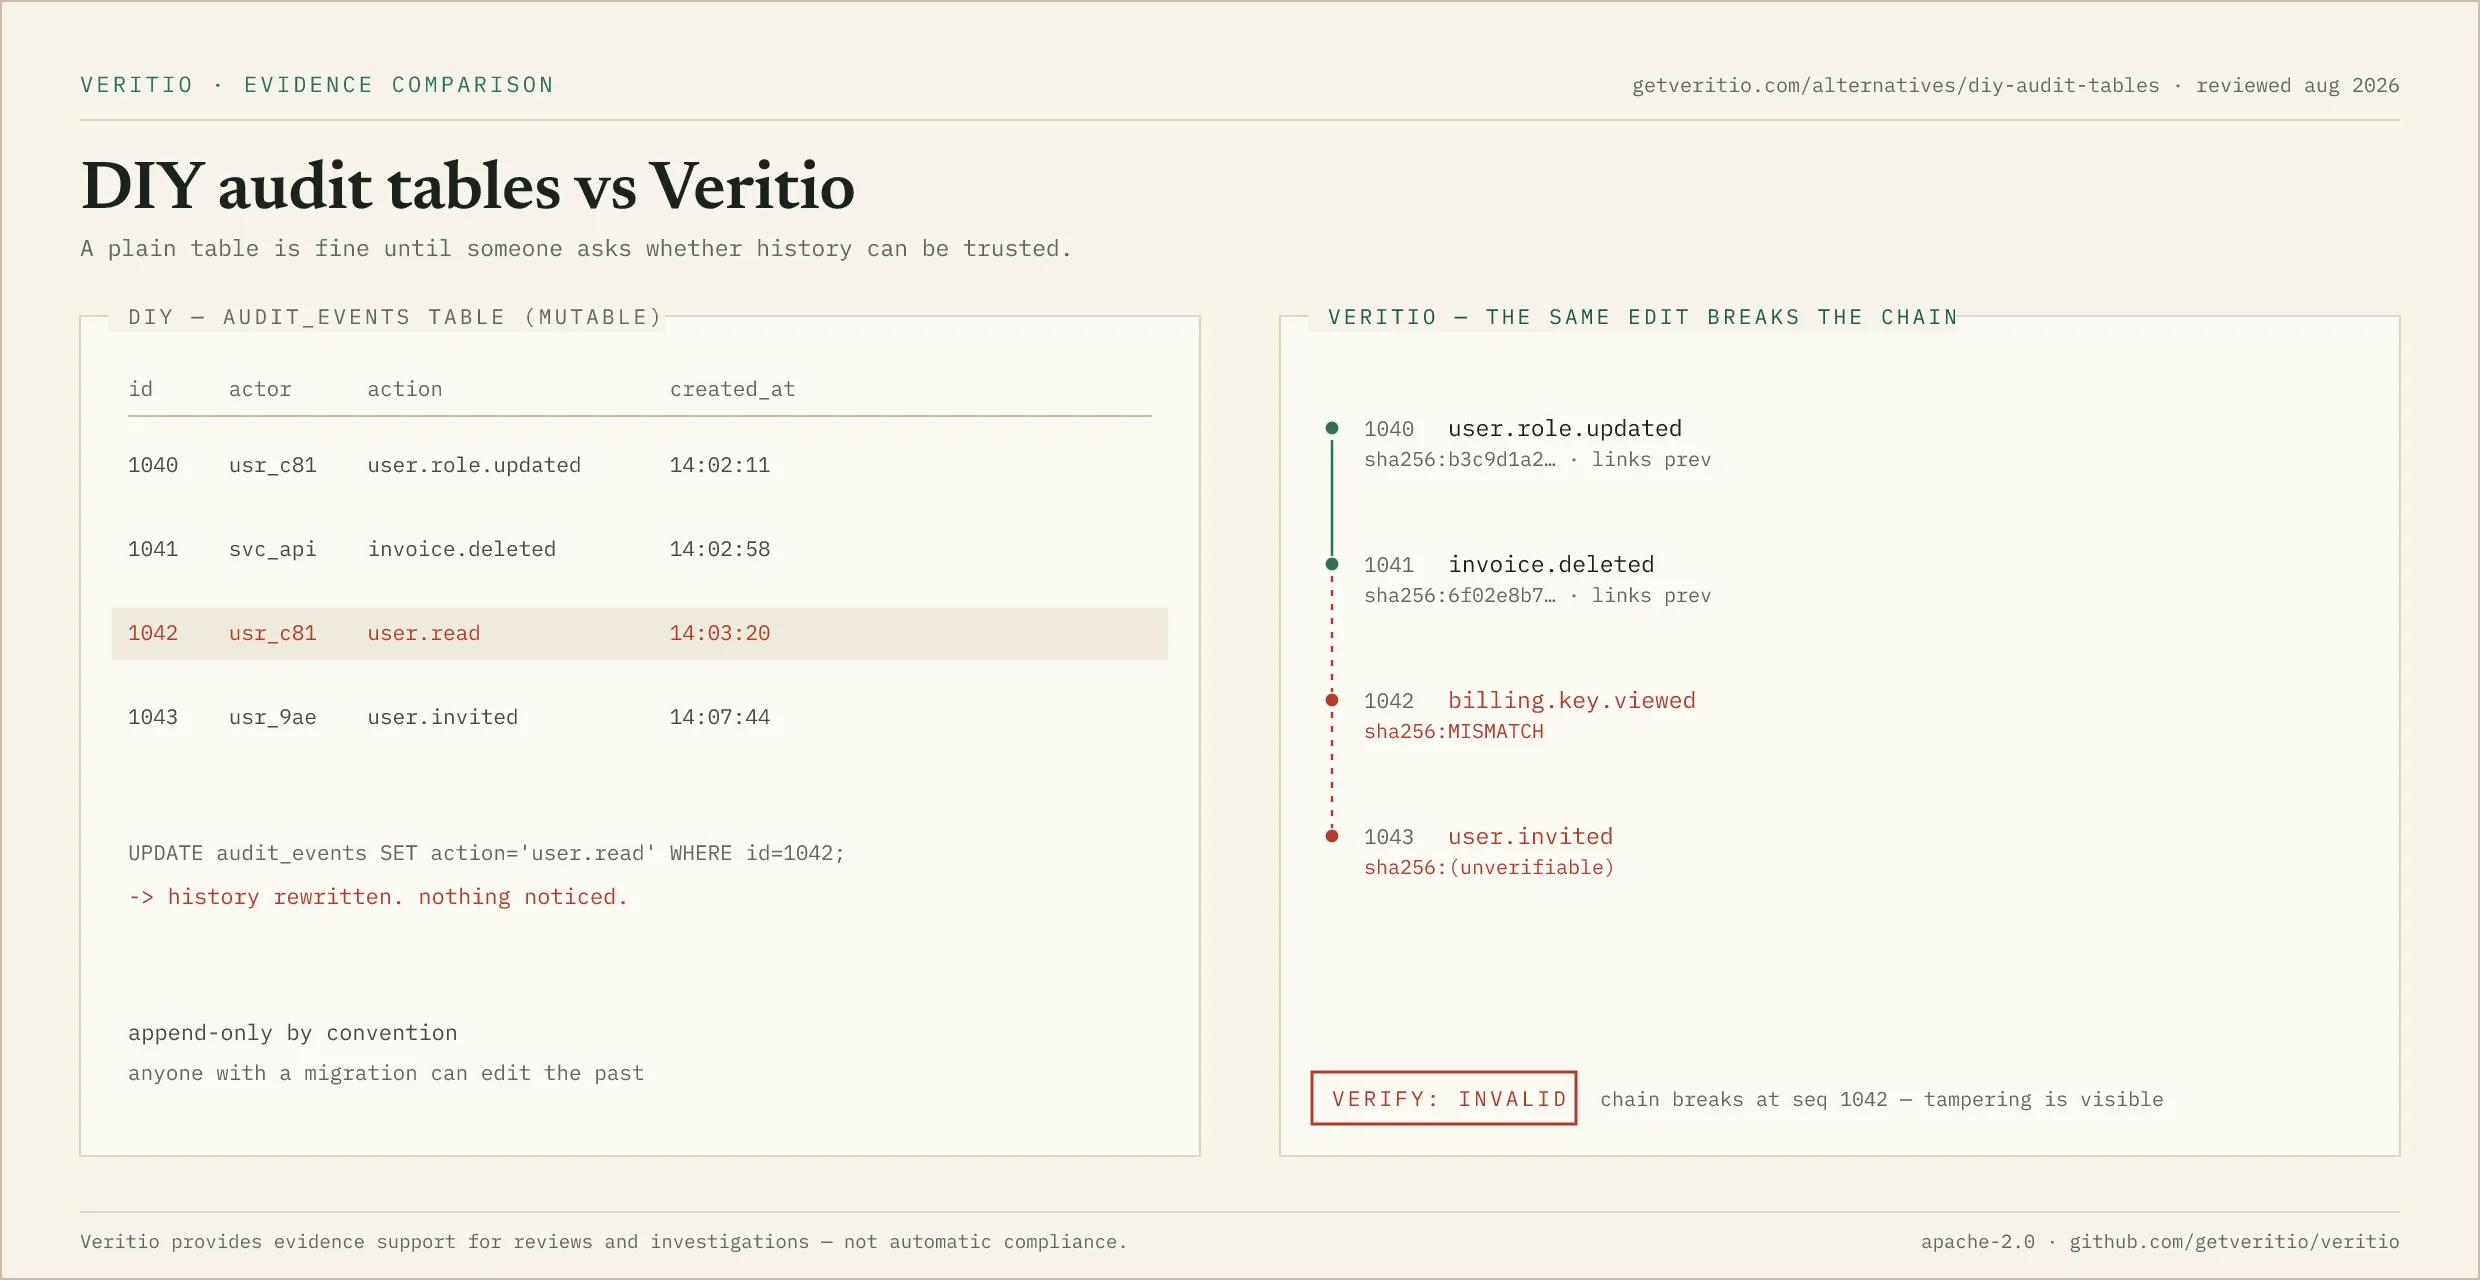The height and width of the screenshot is (1280, 2480).
Task: Select 'user.role.updated' in the DIY table
Action: click(x=474, y=465)
